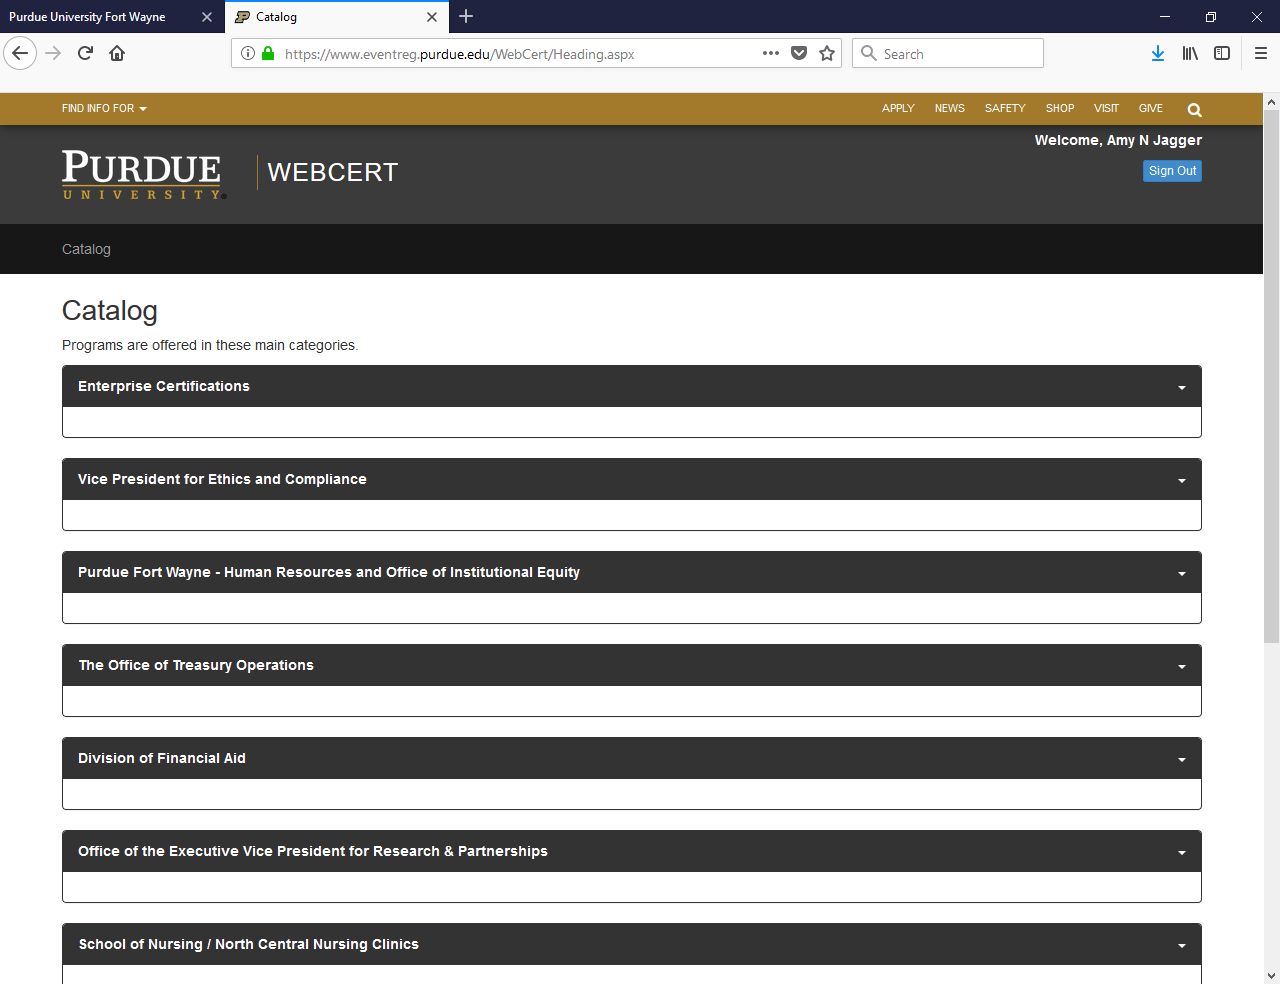The width and height of the screenshot is (1280, 984).
Task: Click the site search magnifier in gold bar
Action: coord(1194,110)
